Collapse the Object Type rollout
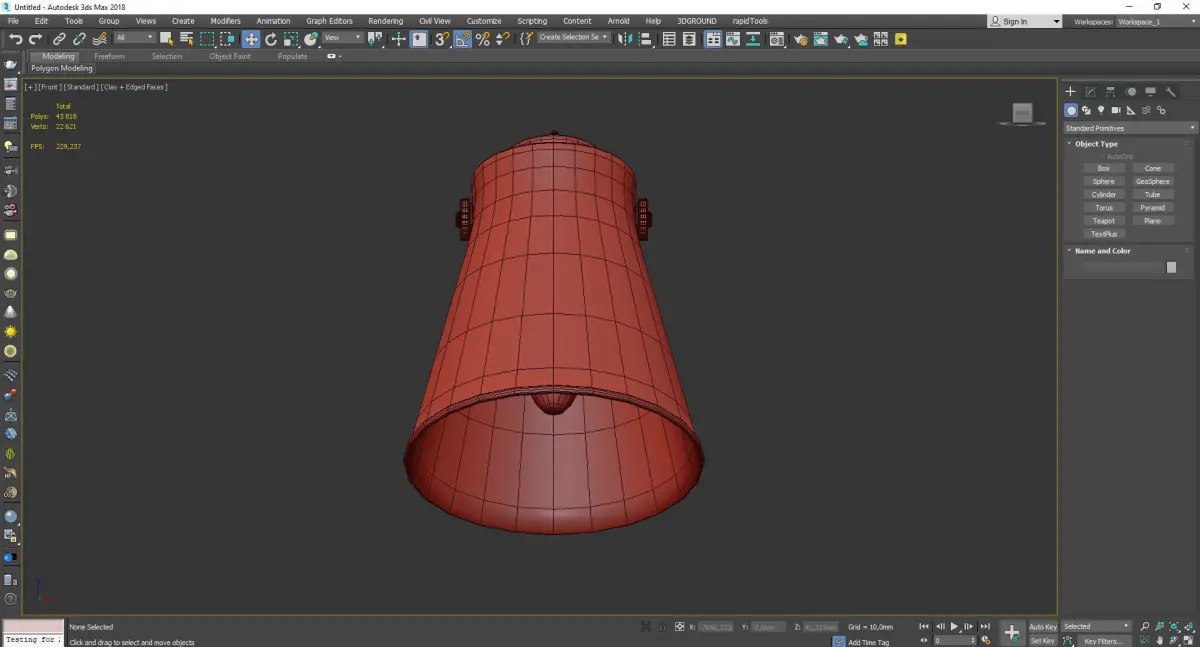 (x=1096, y=144)
